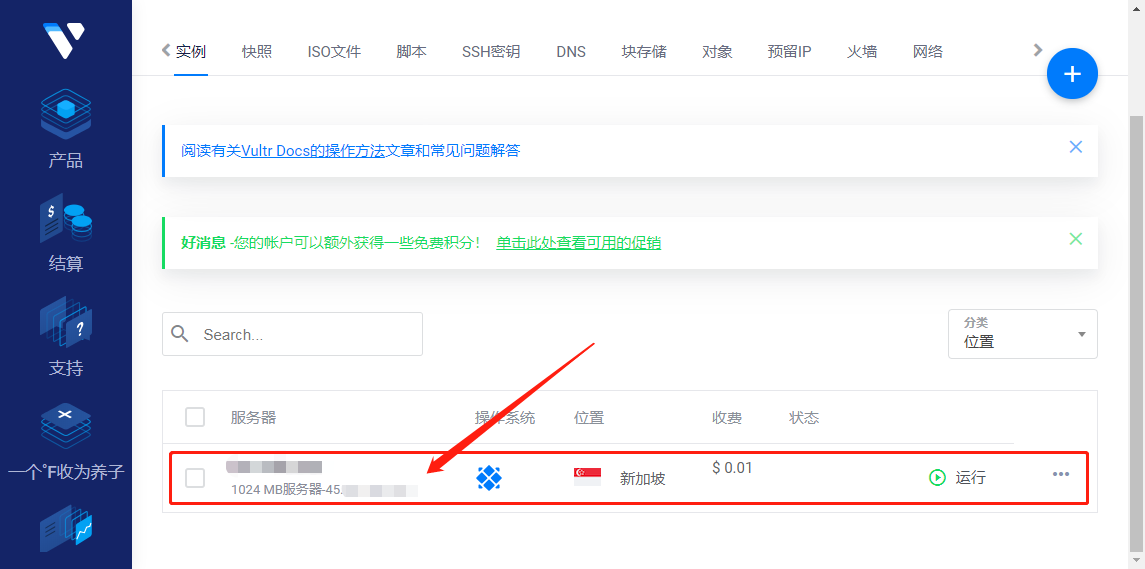Open the Vultr Docs的操作方法 link
Screen dimensions: 1145x569
pos(313,151)
